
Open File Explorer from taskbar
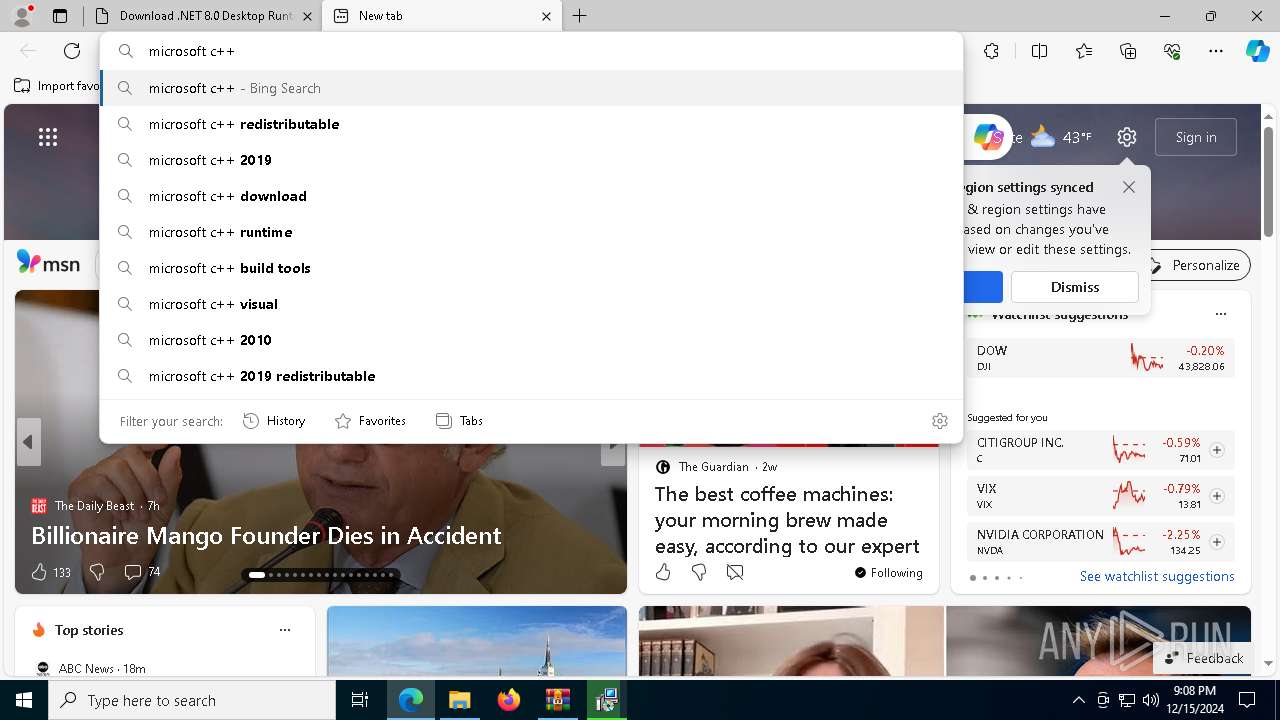pyautogui.click(x=459, y=700)
